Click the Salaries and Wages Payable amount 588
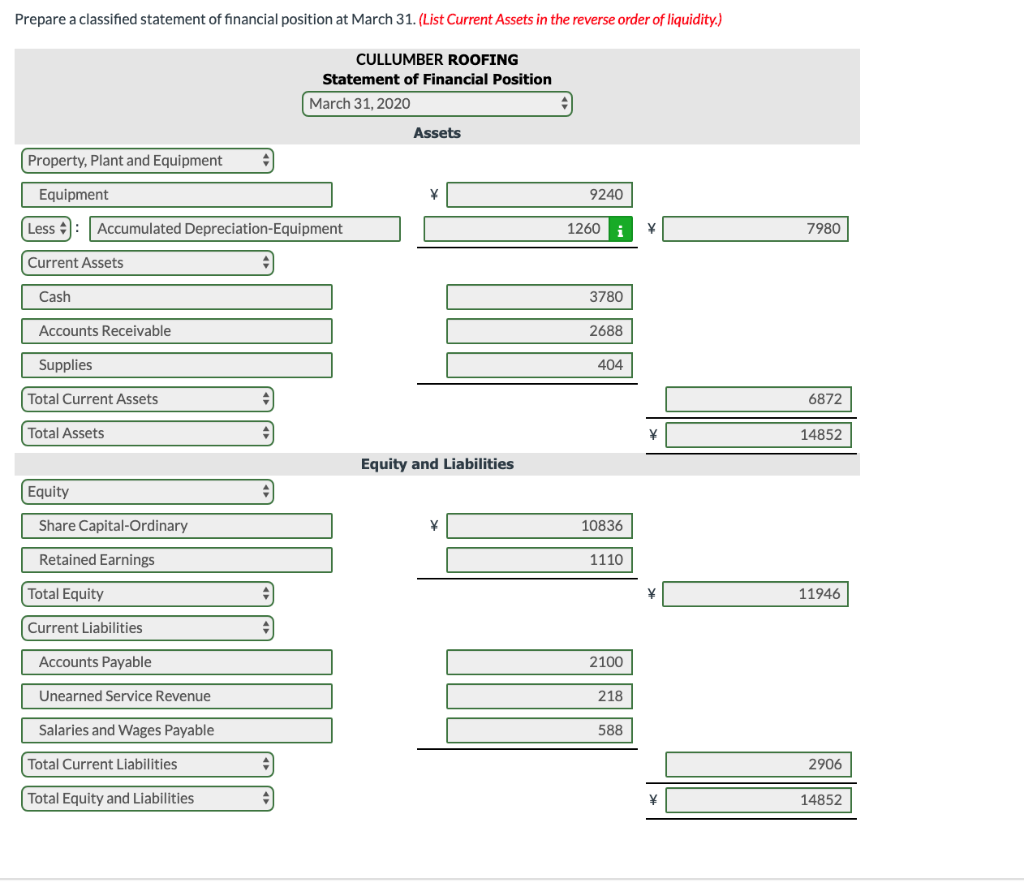 pyautogui.click(x=539, y=730)
